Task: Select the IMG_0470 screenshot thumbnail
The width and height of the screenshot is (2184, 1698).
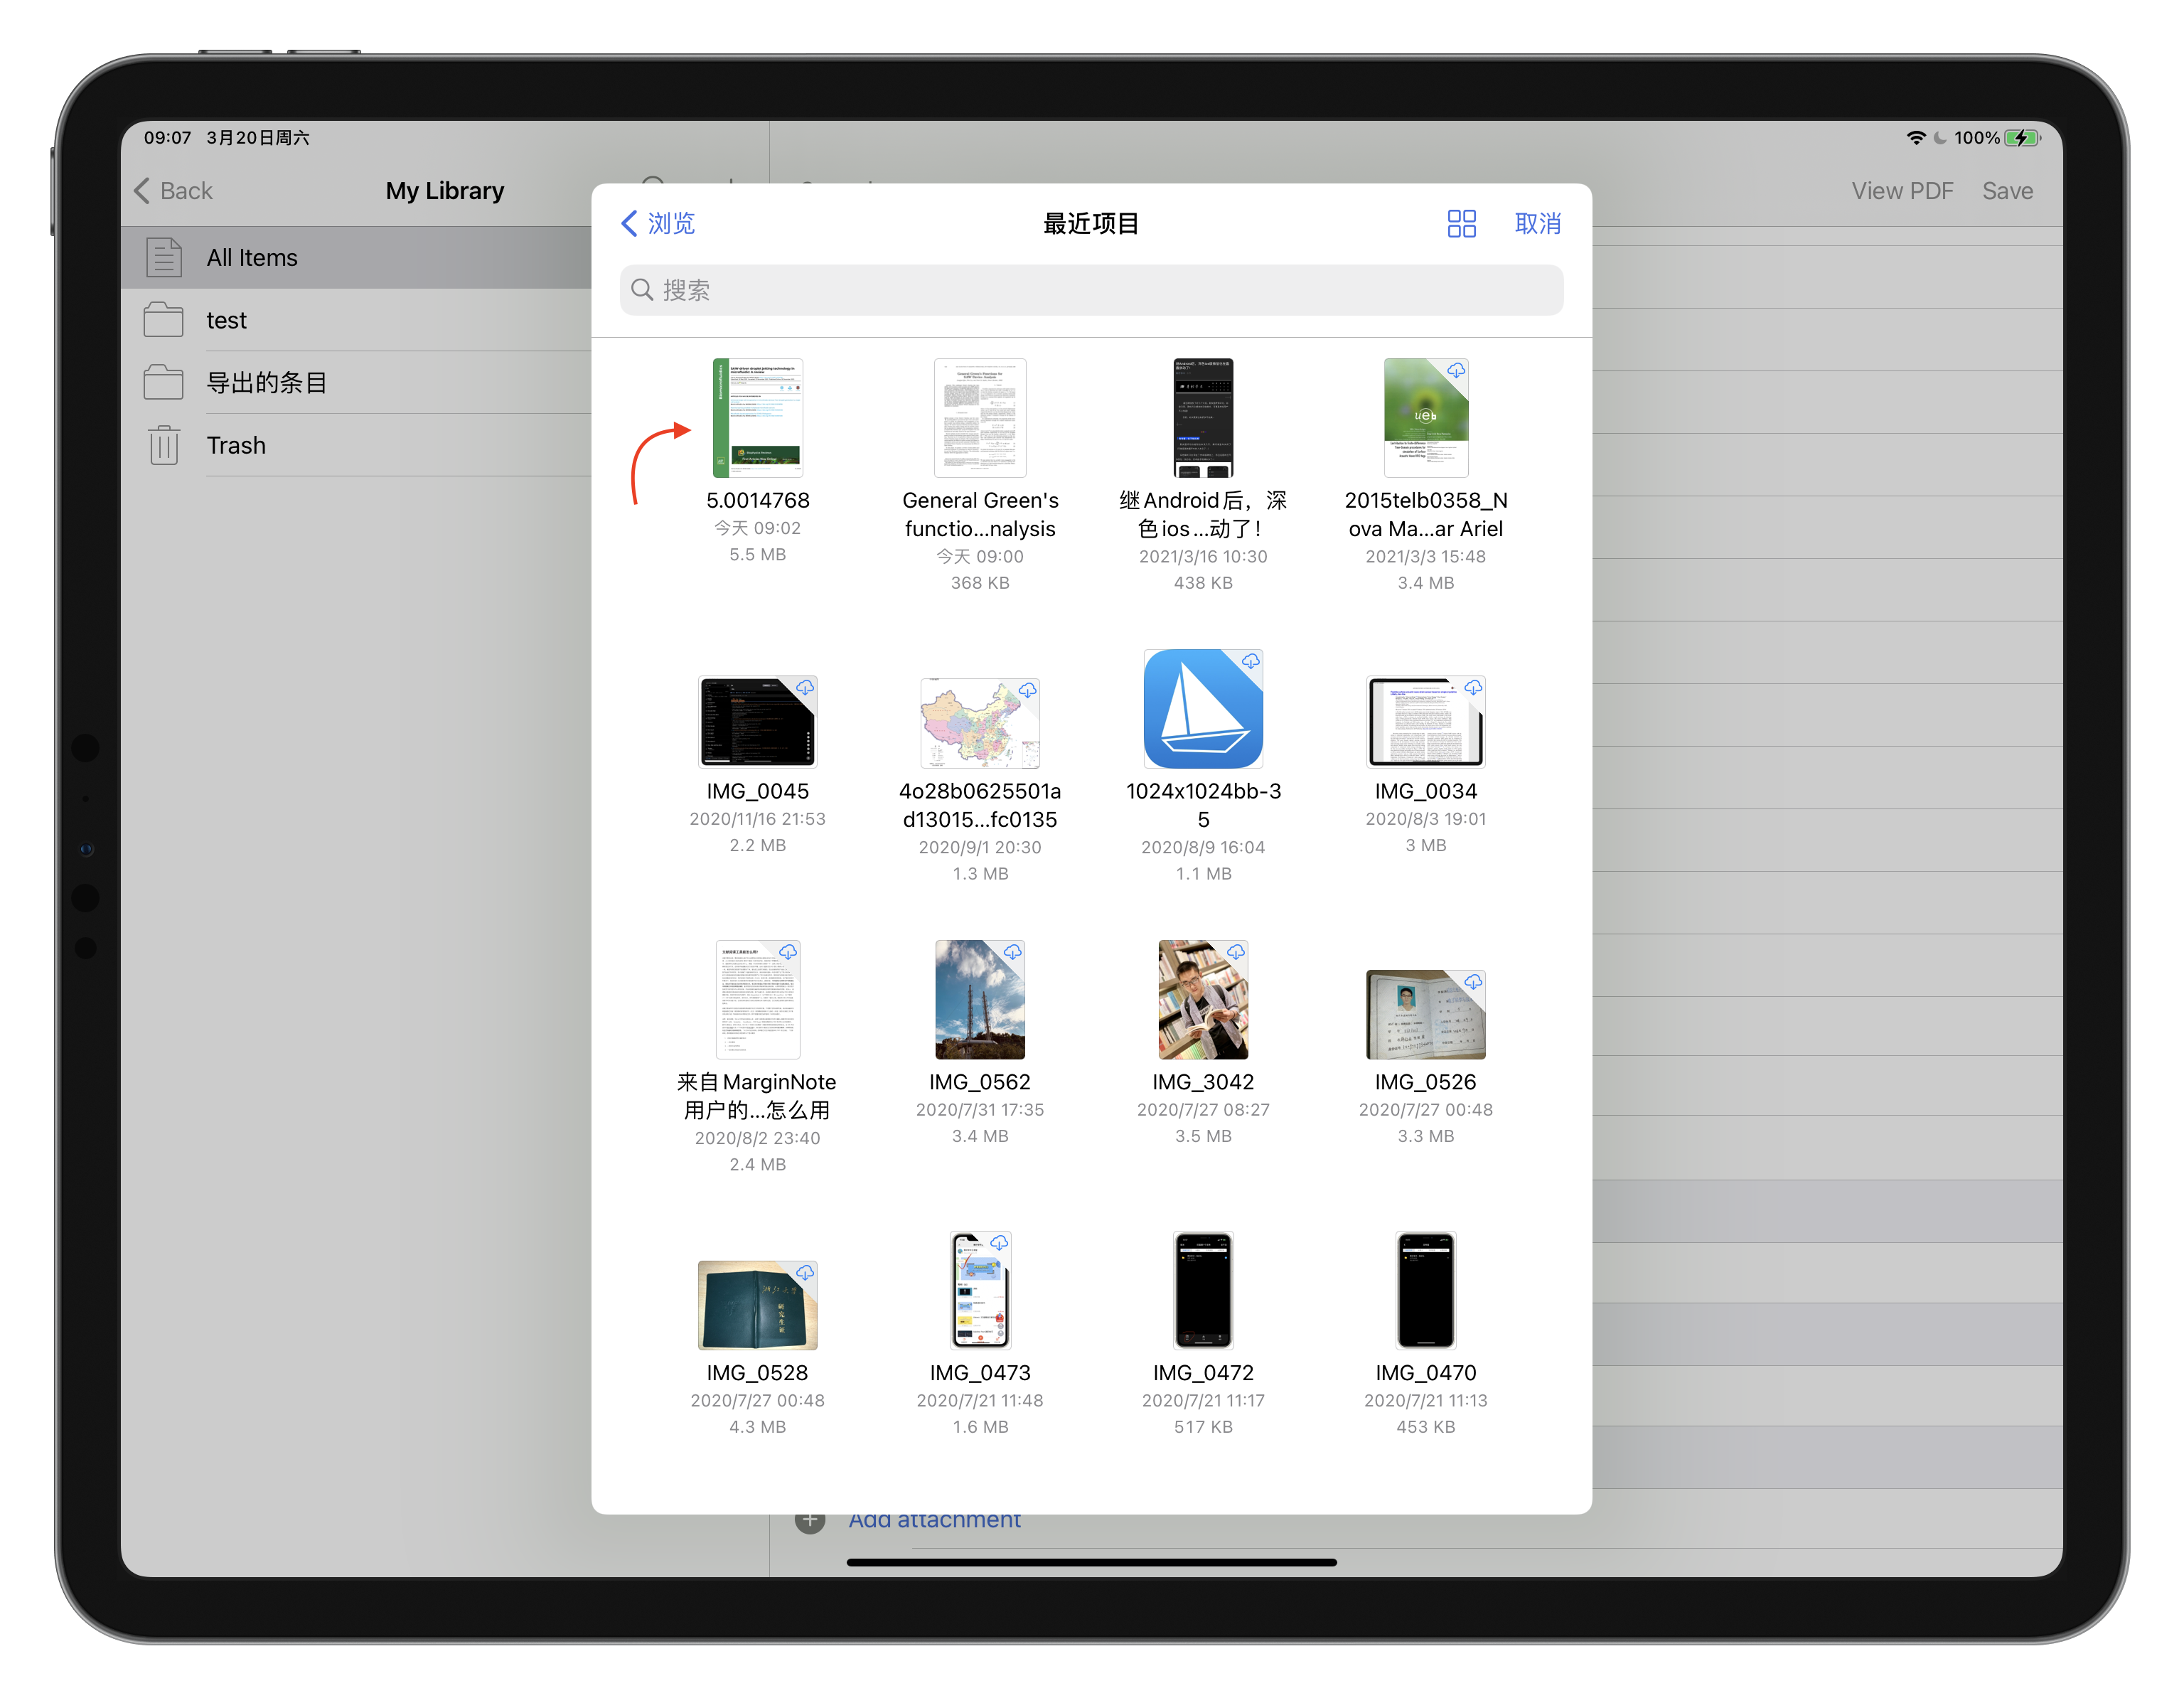Action: 1426,1291
